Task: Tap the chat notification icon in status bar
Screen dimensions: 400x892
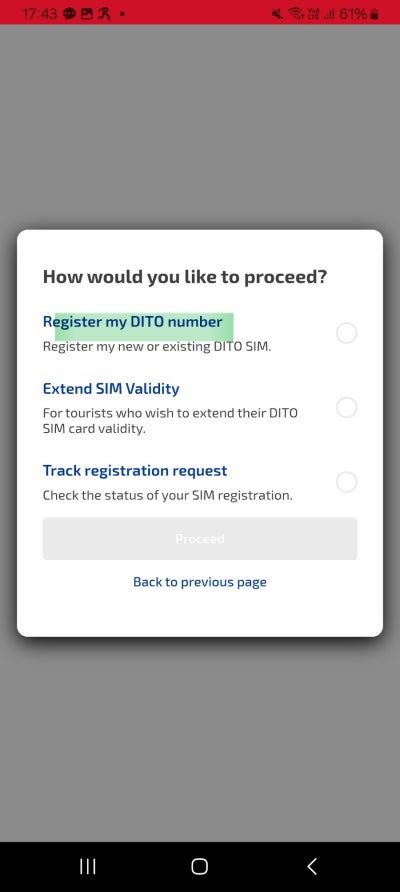Action: (x=70, y=14)
